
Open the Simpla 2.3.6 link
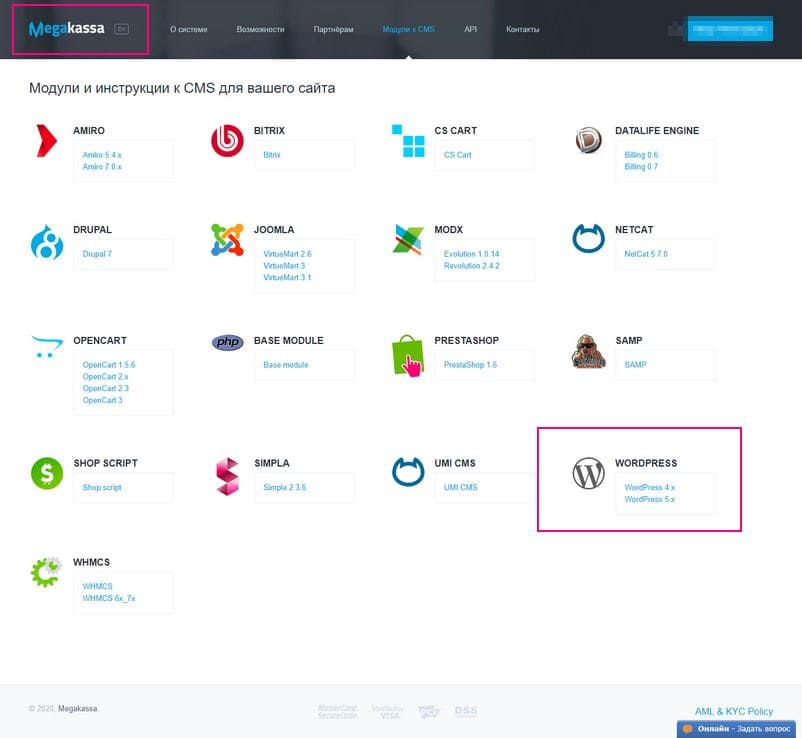(x=285, y=487)
